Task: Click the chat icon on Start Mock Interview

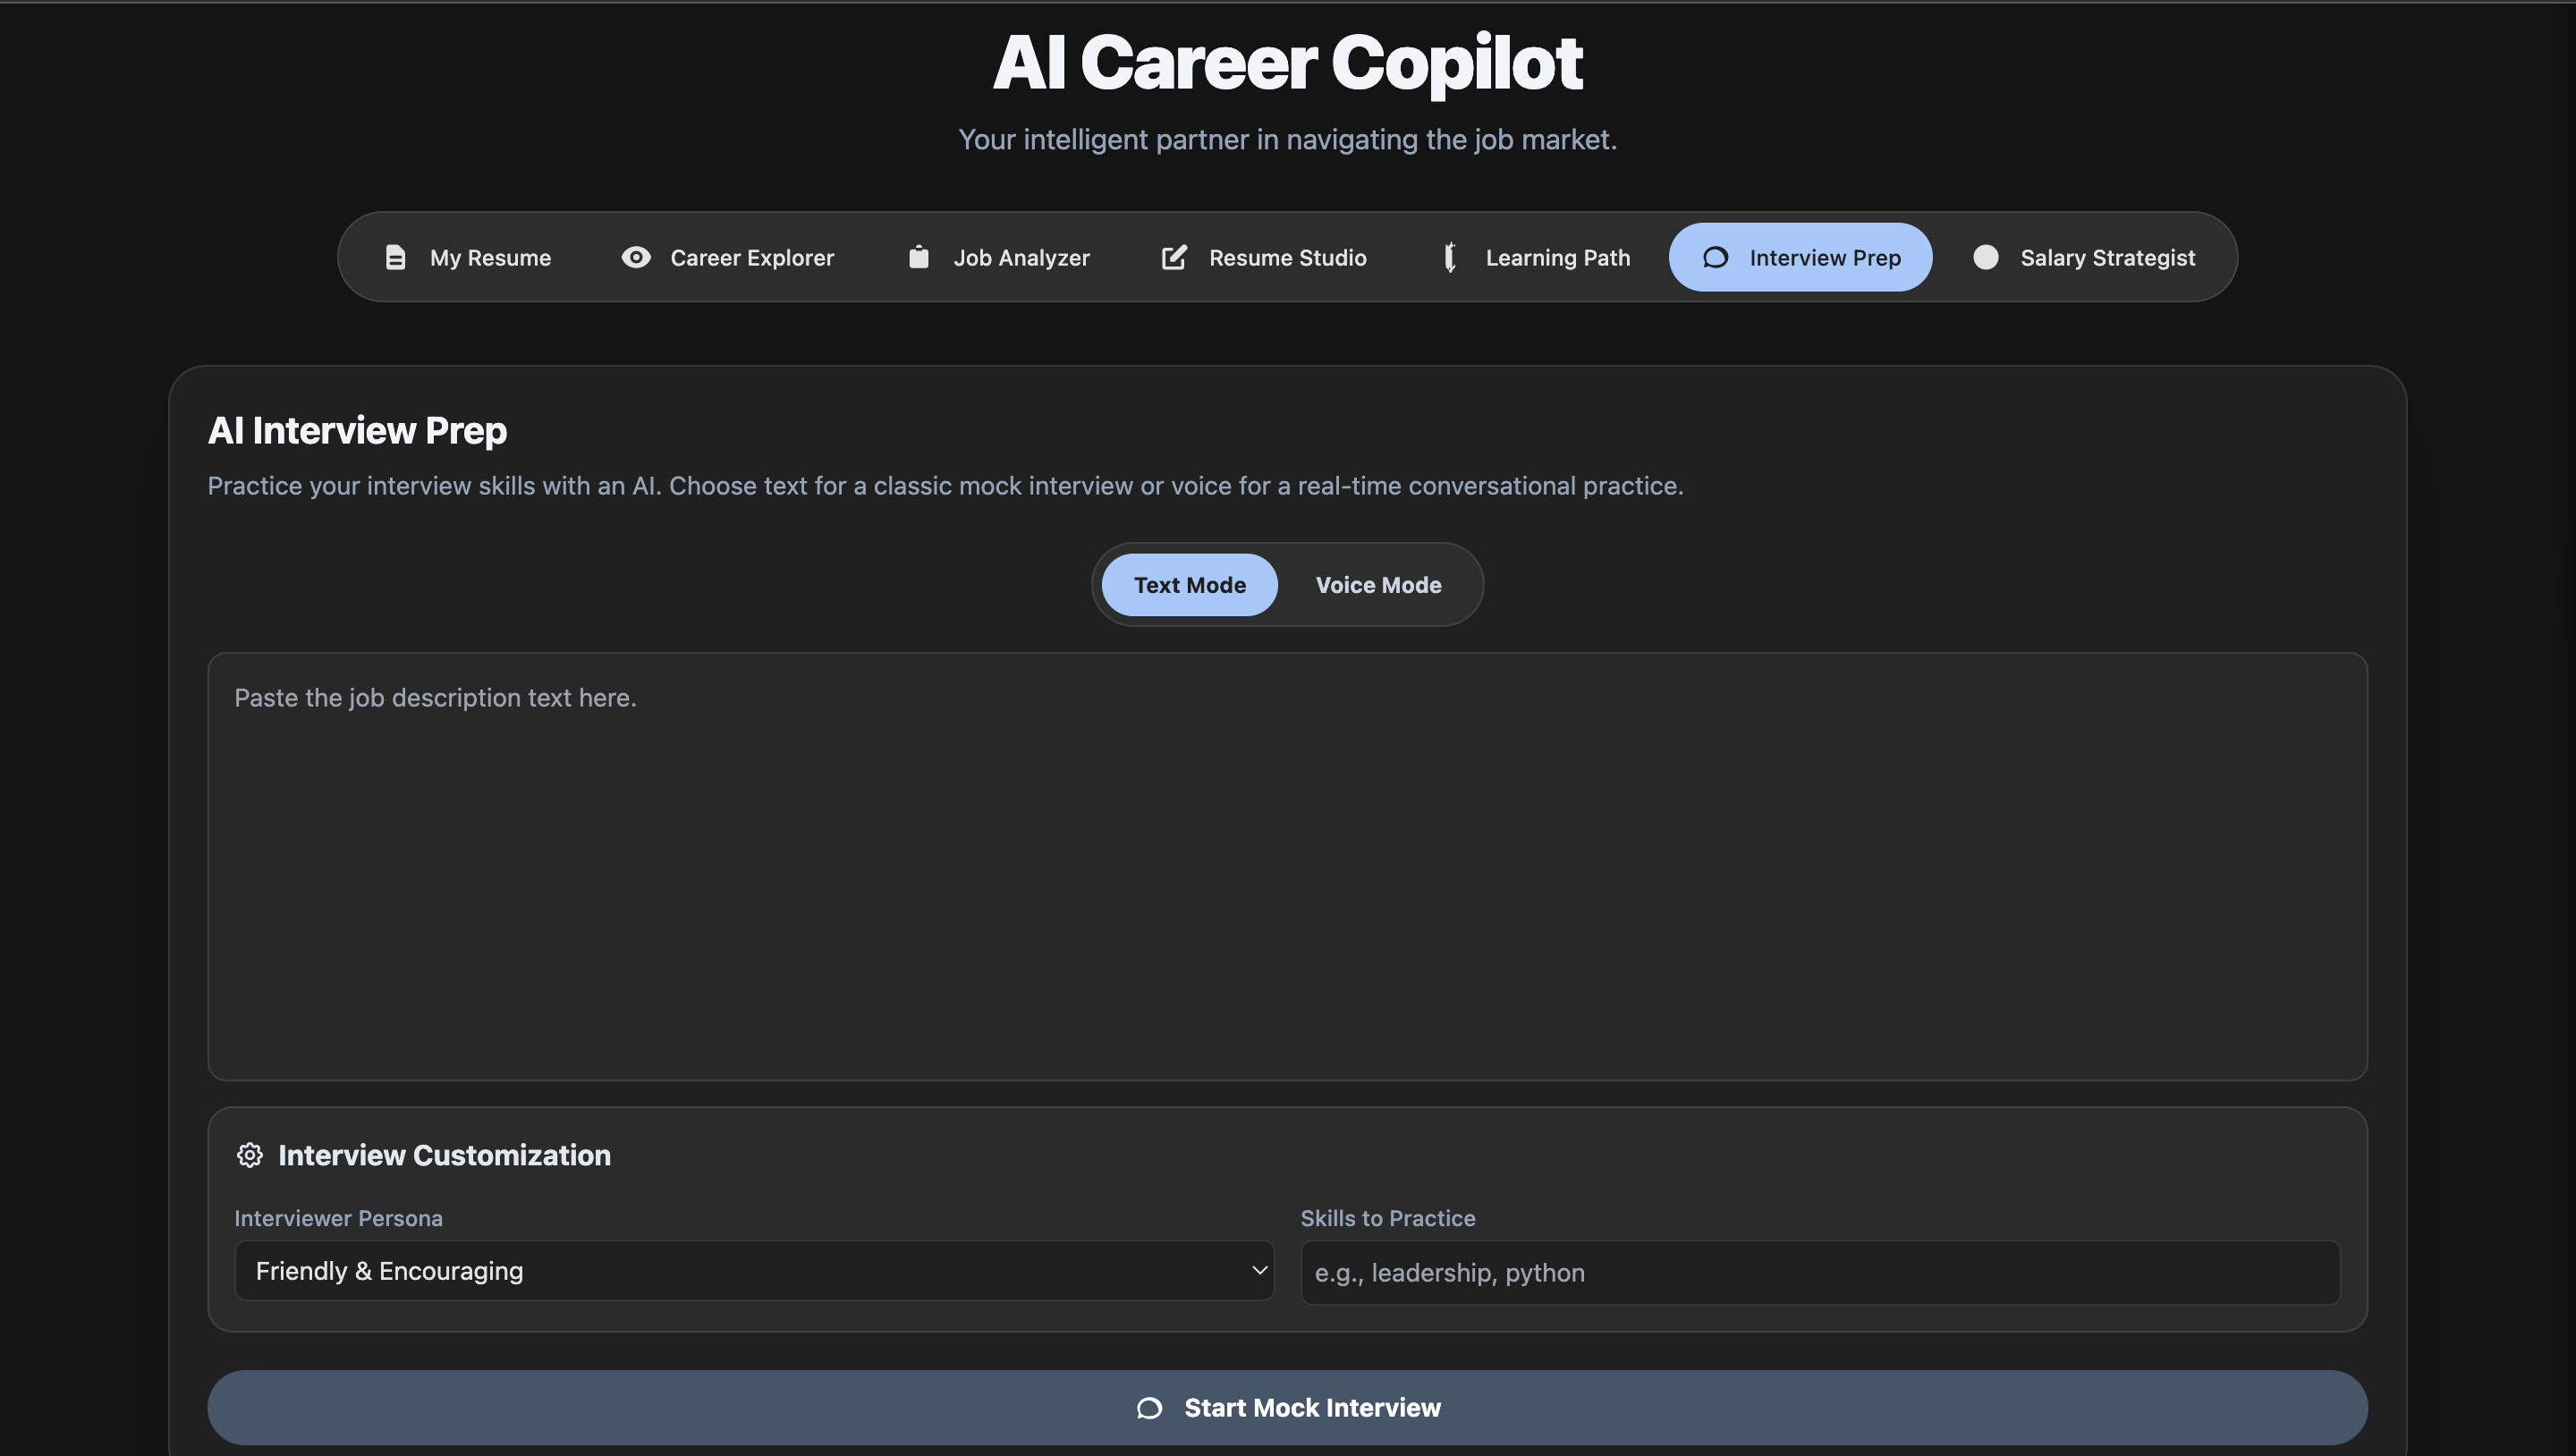Action: tap(1150, 1408)
